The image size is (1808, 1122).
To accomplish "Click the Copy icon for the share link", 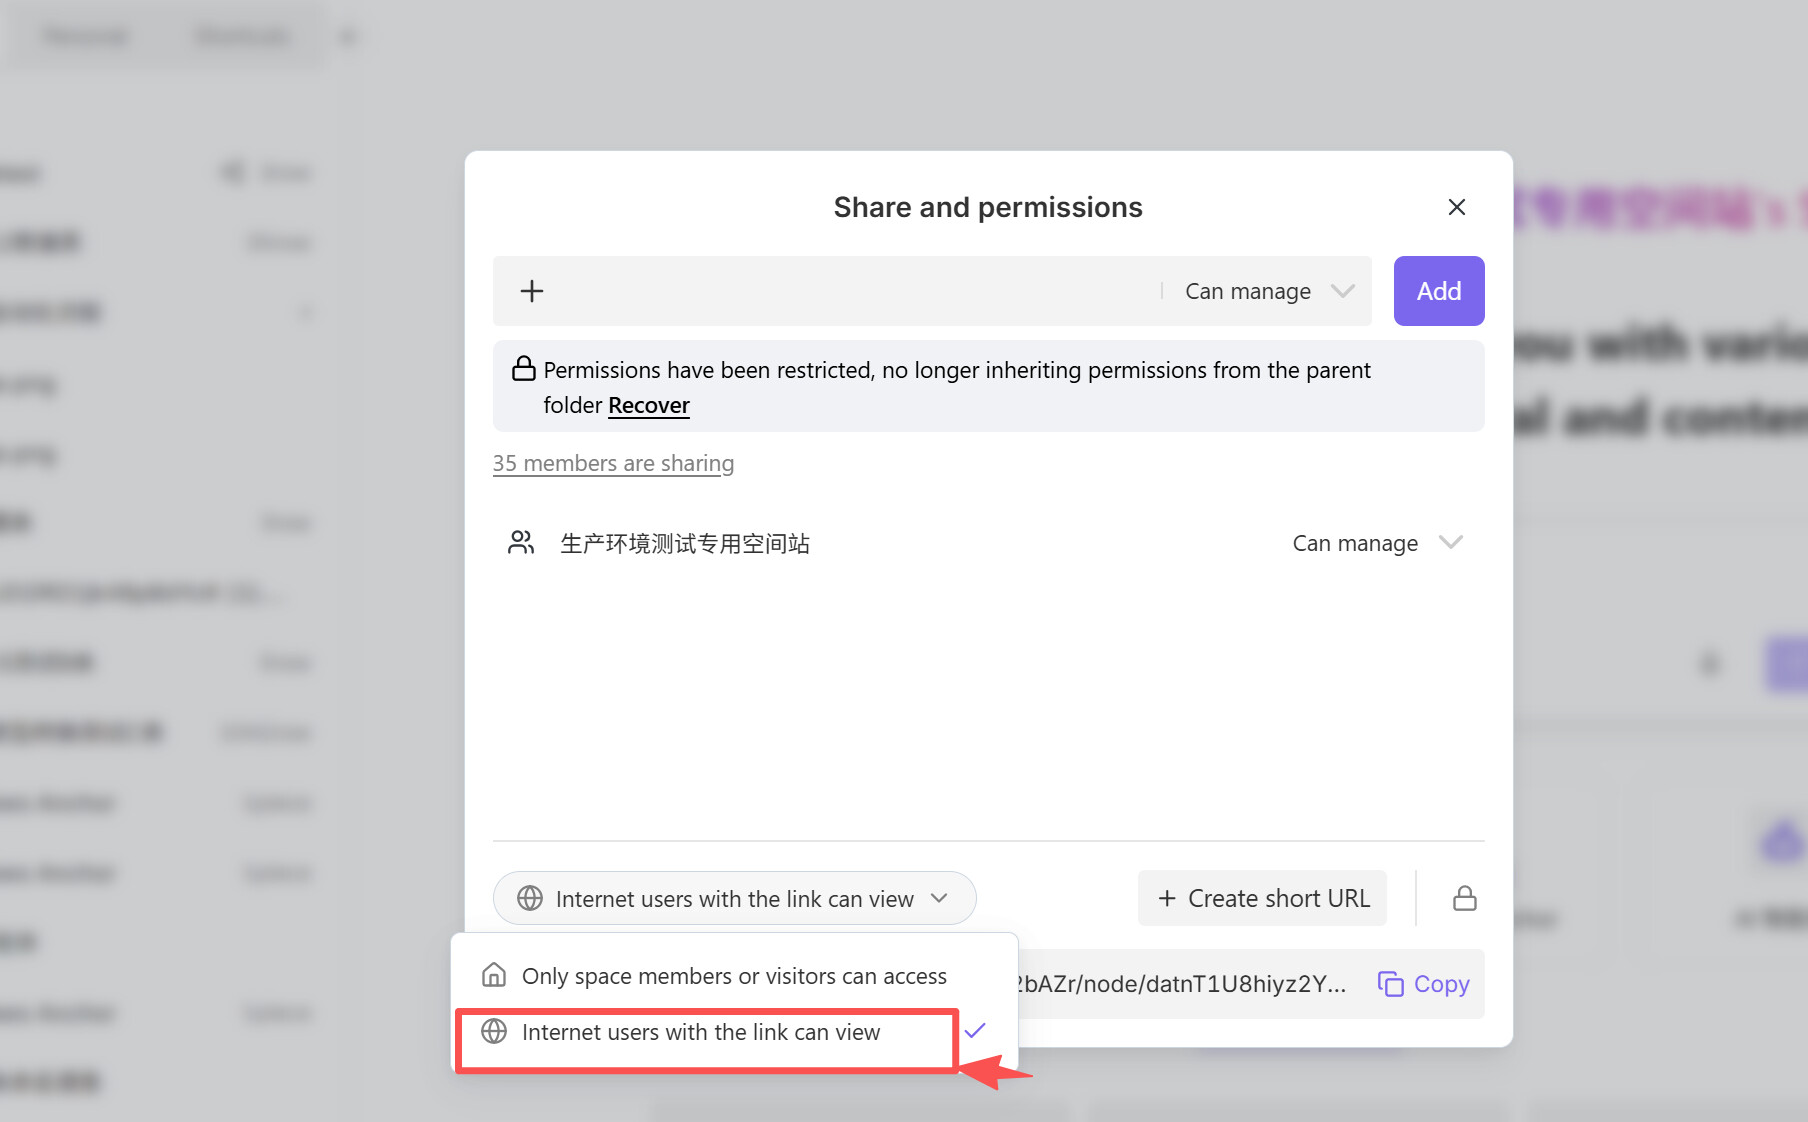I will (x=1391, y=984).
